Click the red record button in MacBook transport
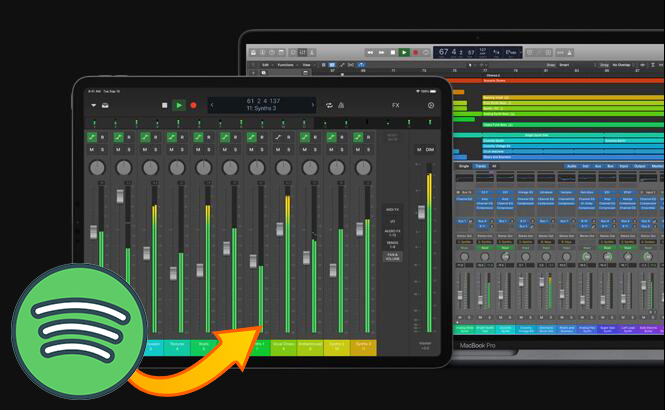665x410 pixels. 416,53
